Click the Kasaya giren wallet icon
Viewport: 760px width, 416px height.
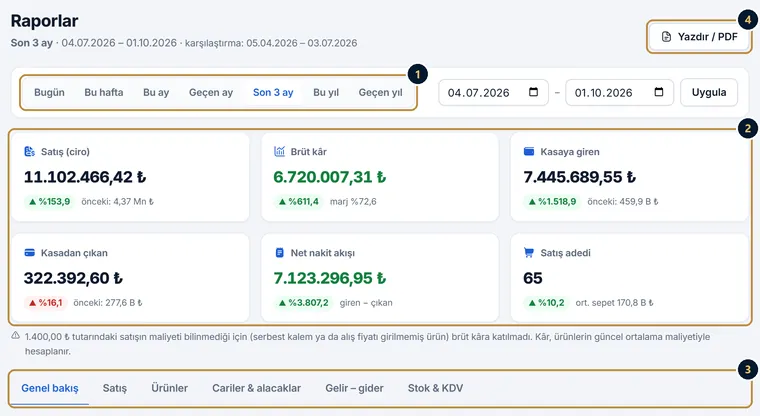pos(529,152)
